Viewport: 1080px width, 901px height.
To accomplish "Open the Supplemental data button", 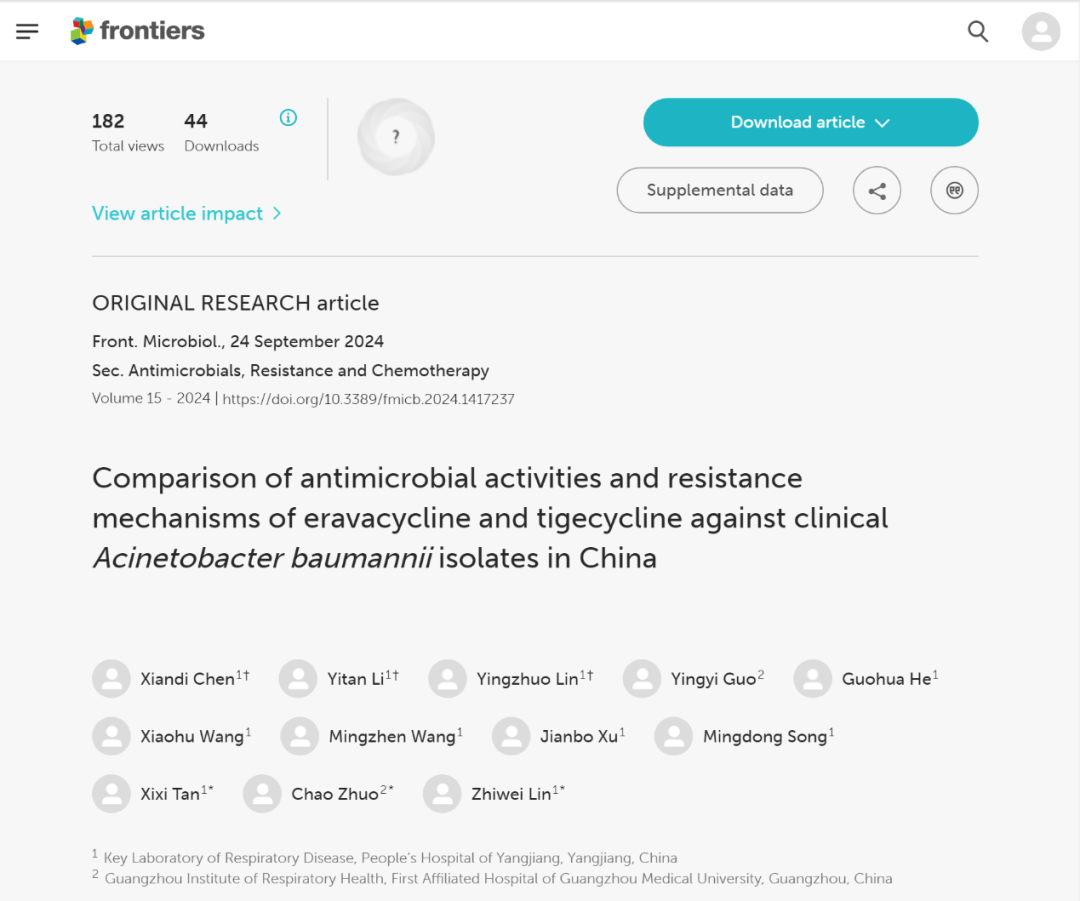I will pyautogui.click(x=720, y=190).
